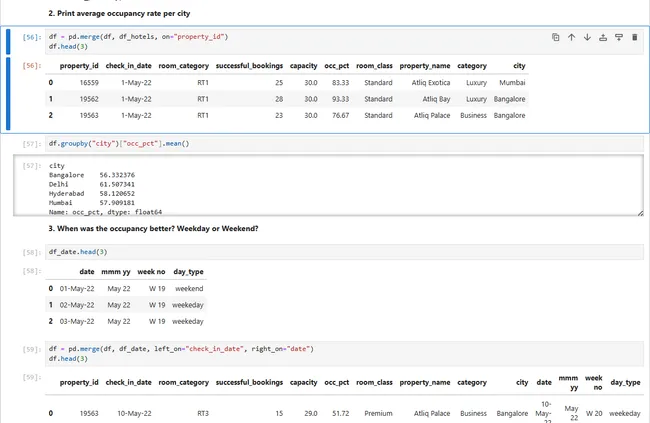Click 'room_category' header in first table
The height and width of the screenshot is (423, 650).
coord(184,66)
